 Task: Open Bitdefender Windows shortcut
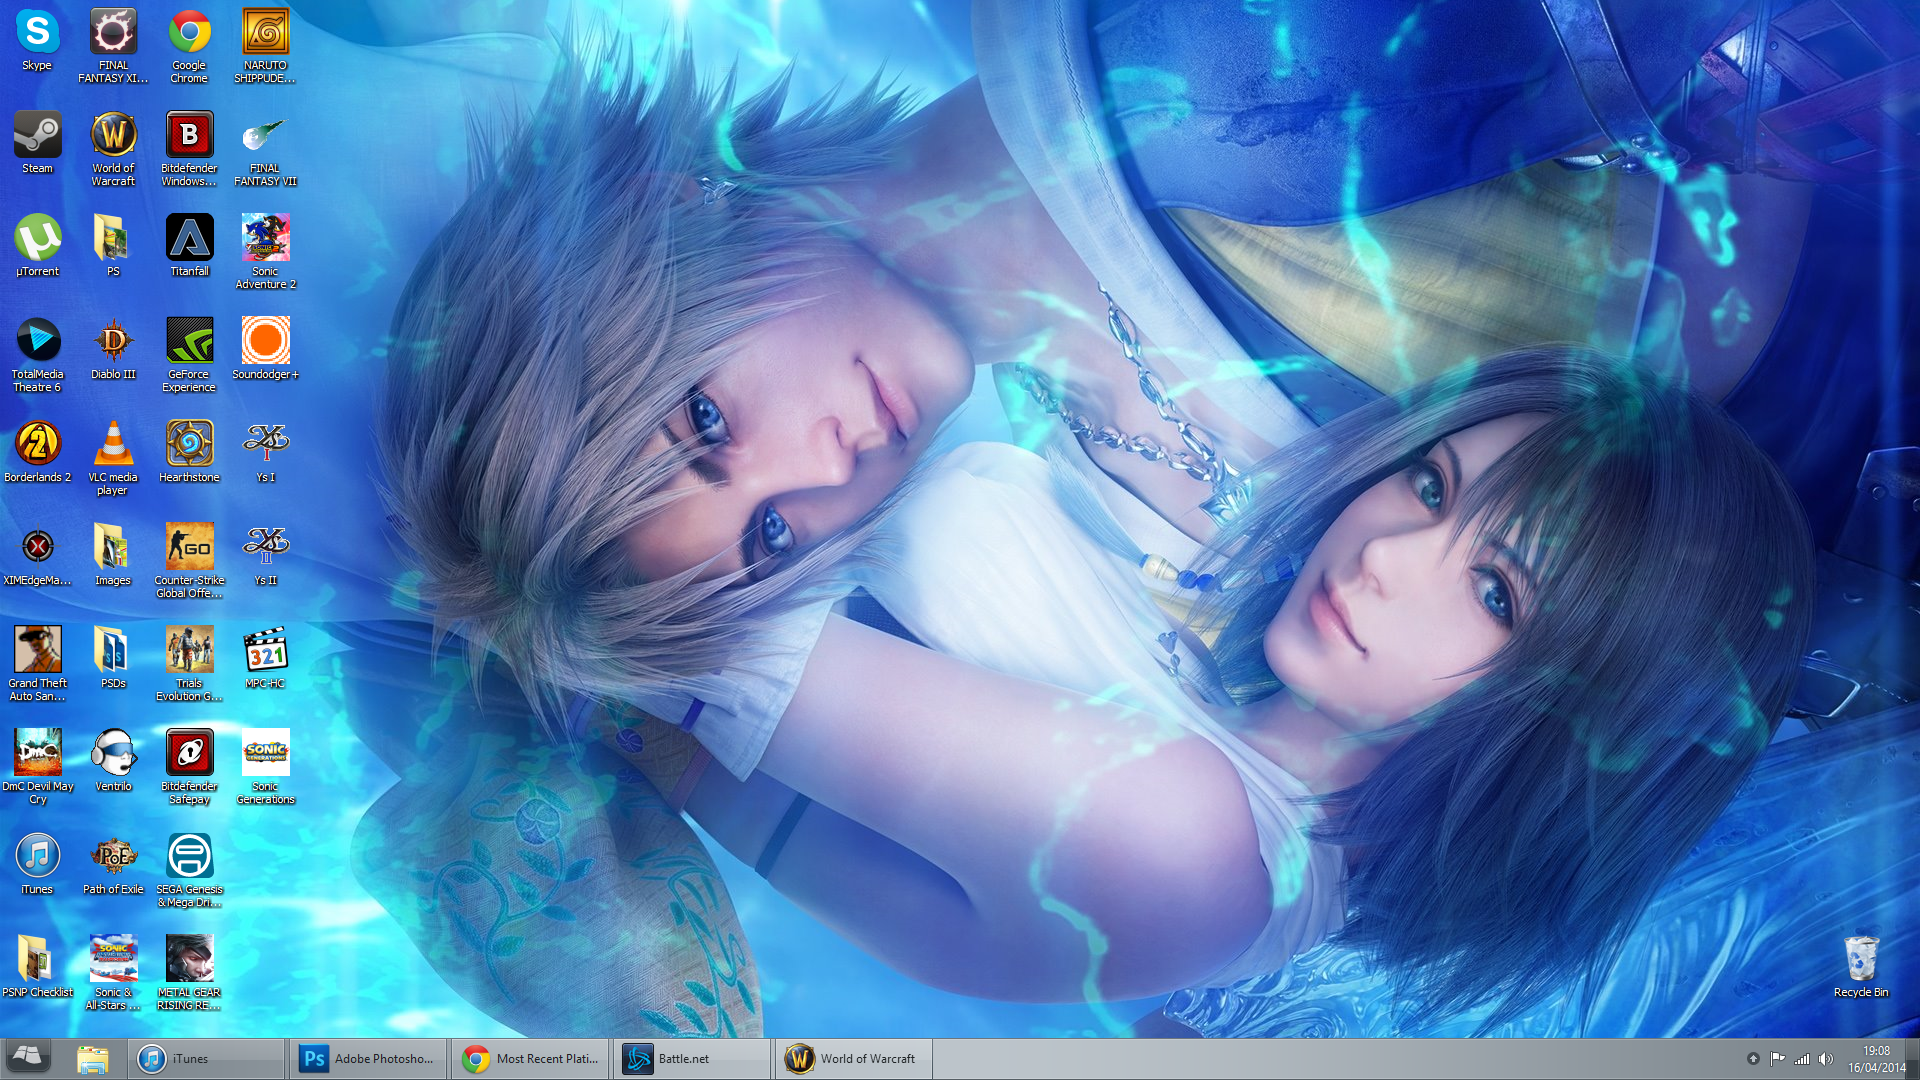tap(189, 148)
